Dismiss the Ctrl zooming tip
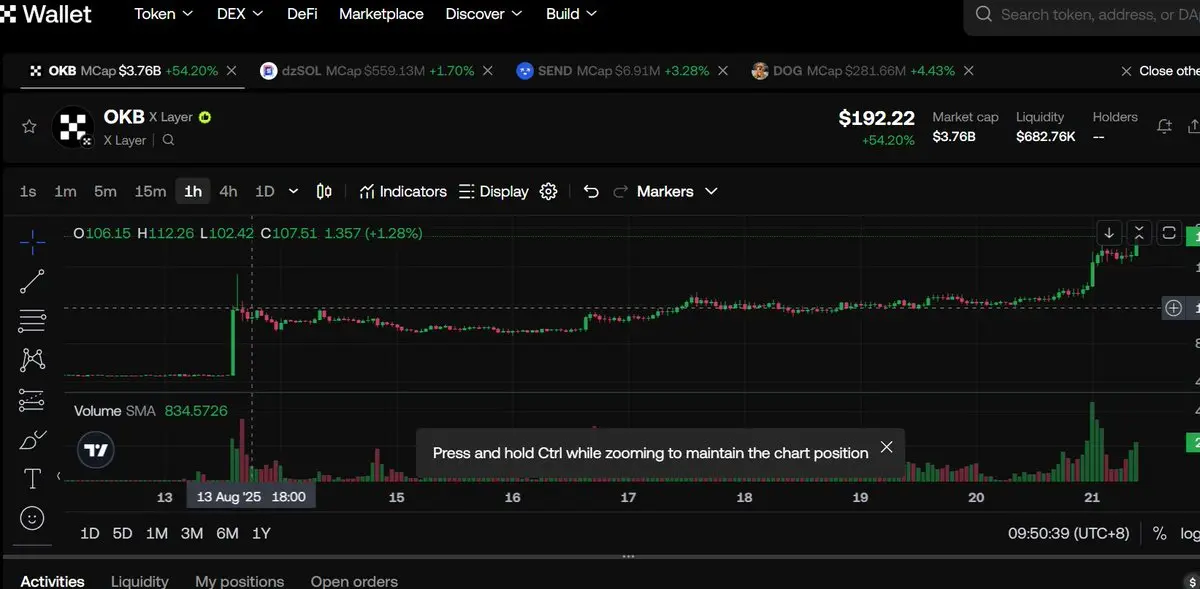 [886, 447]
